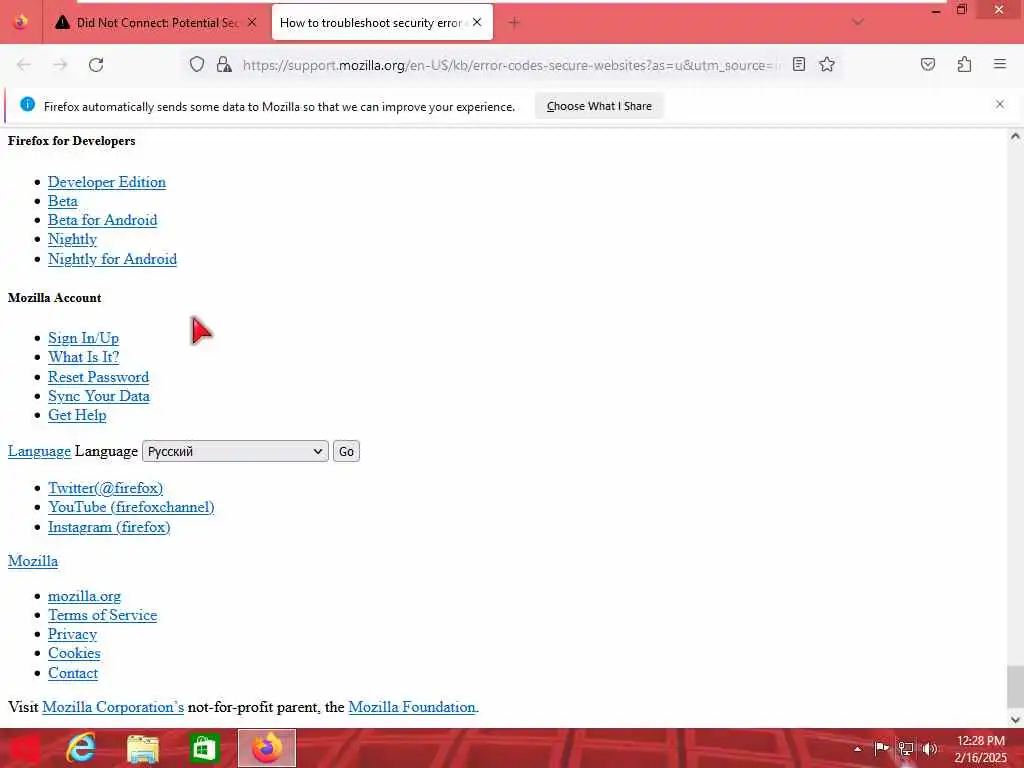1024x768 pixels.
Task: Bookmark this page with the star
Action: [x=827, y=65]
